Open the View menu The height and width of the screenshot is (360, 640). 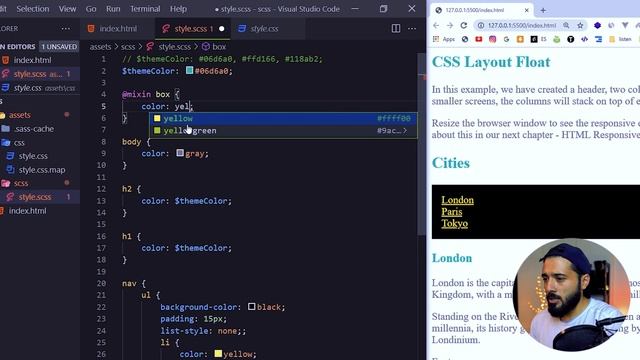[67, 9]
